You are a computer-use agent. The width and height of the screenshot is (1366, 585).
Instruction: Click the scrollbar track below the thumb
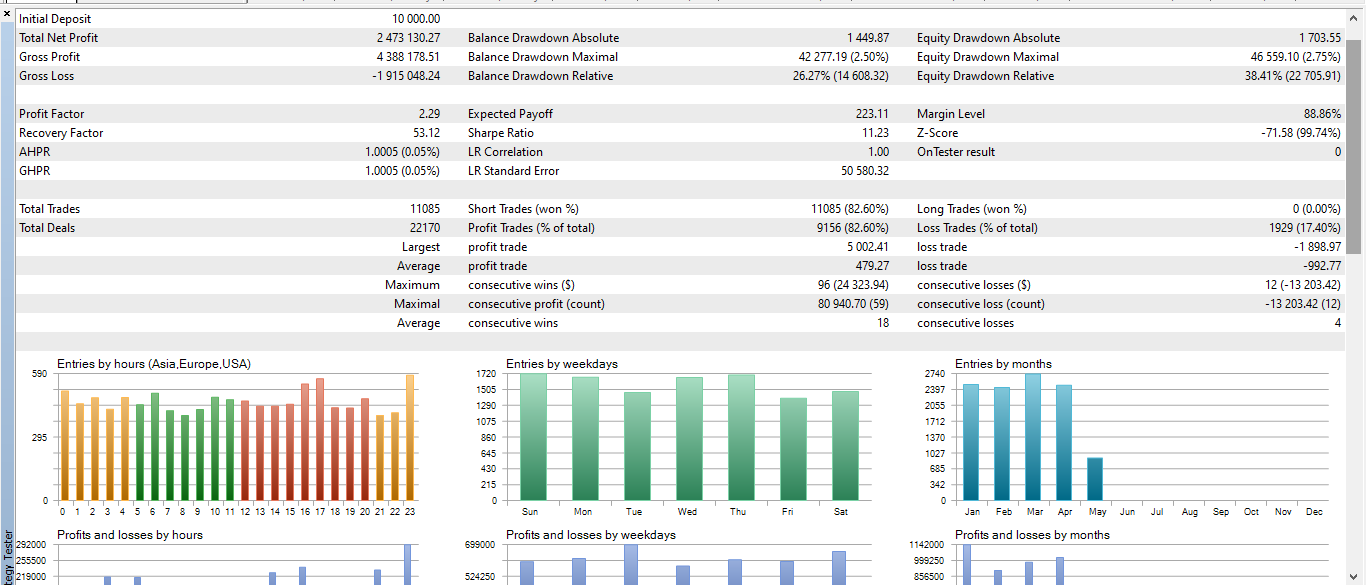pos(1354,420)
